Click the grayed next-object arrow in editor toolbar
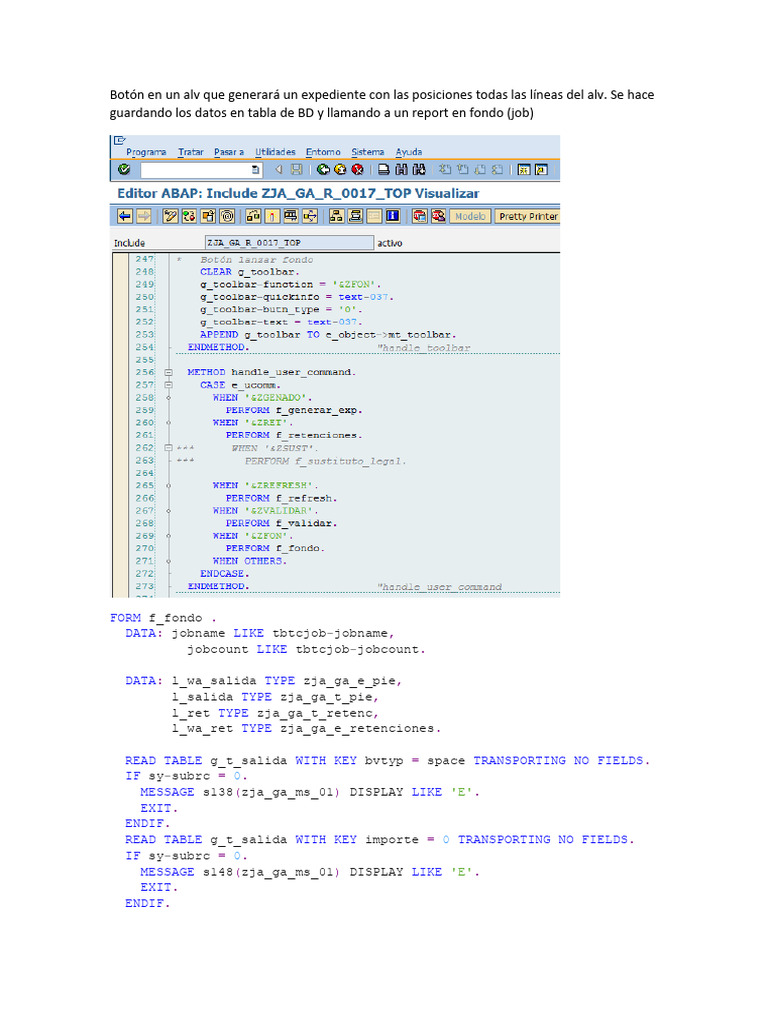This screenshot has width=768, height=1024. coord(144,216)
